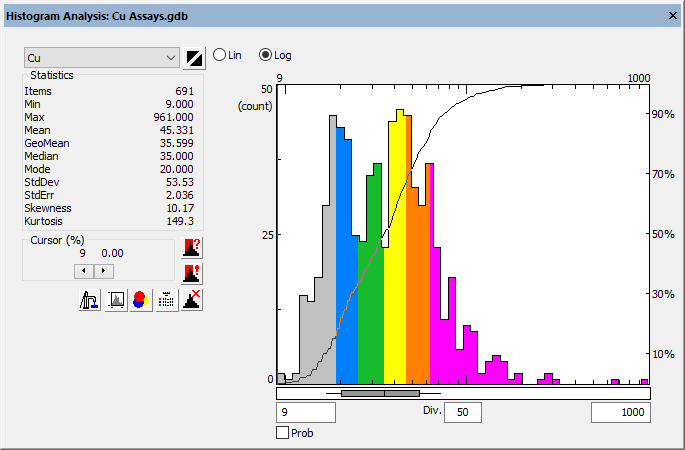Click the (count) axis label
Image resolution: width=685 pixels, height=450 pixels.
[x=255, y=106]
